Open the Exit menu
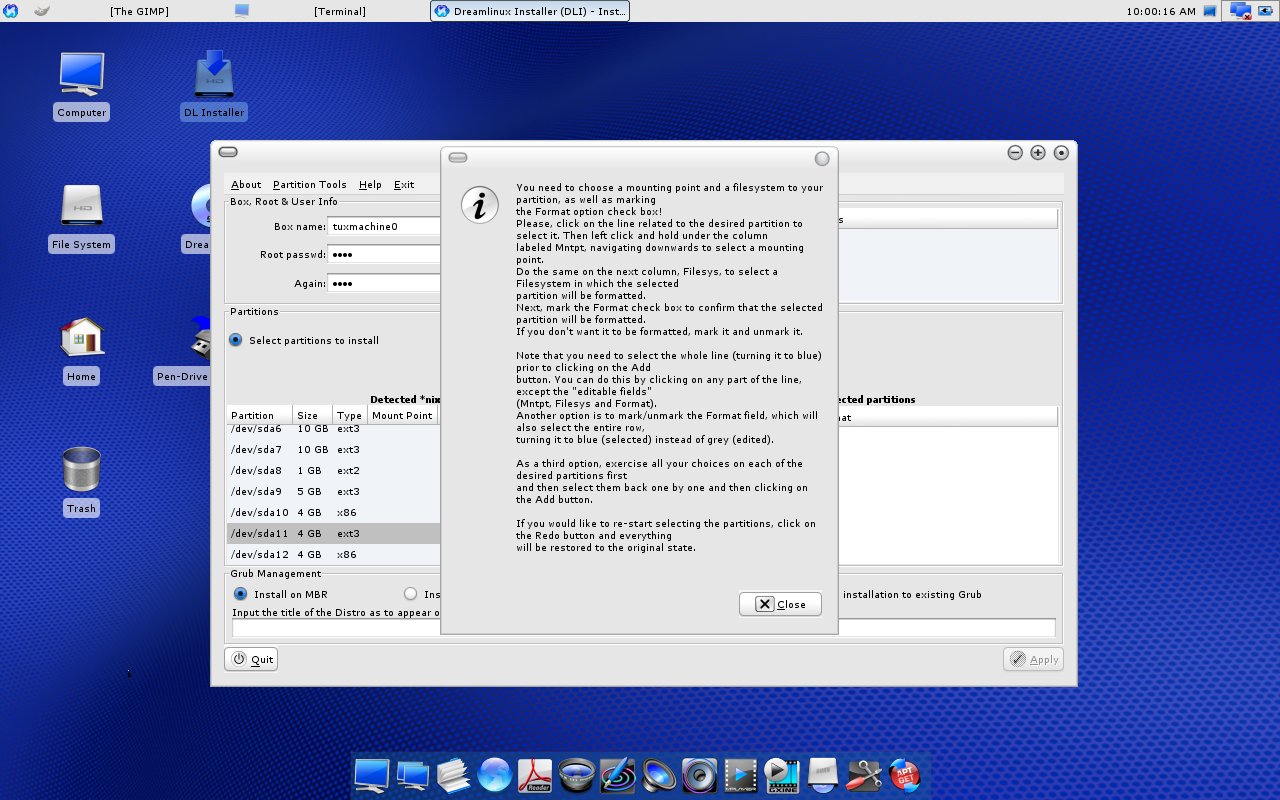 pos(404,185)
